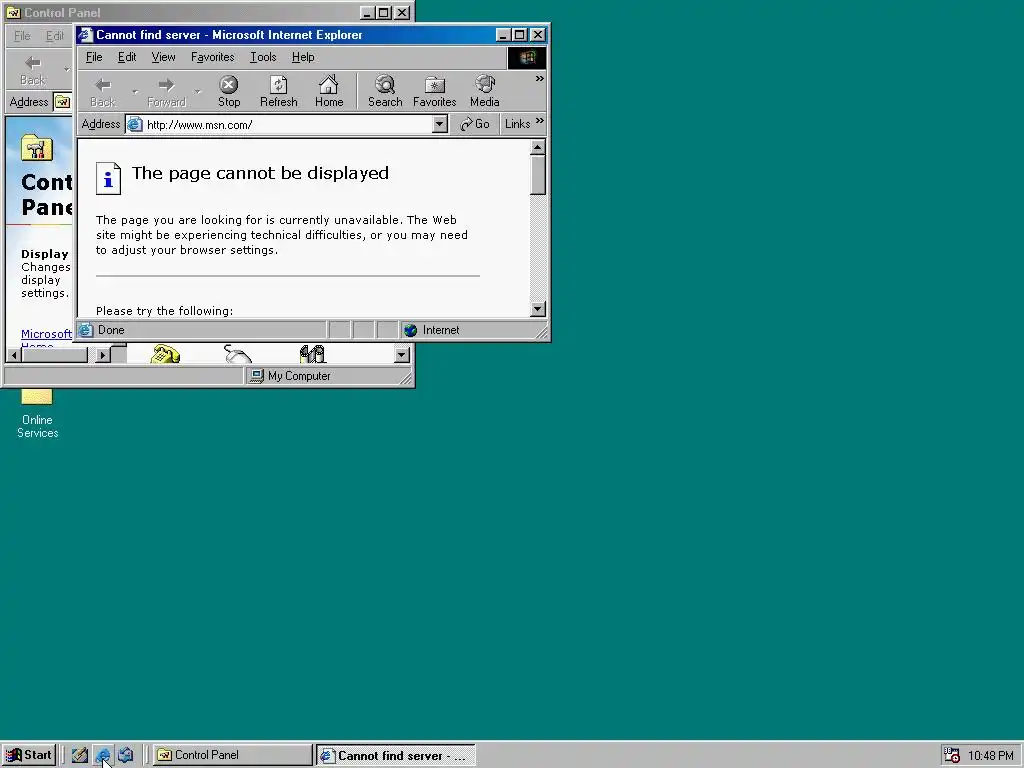Open the Favorites toolbar button
1024x768 pixels.
[x=434, y=91]
